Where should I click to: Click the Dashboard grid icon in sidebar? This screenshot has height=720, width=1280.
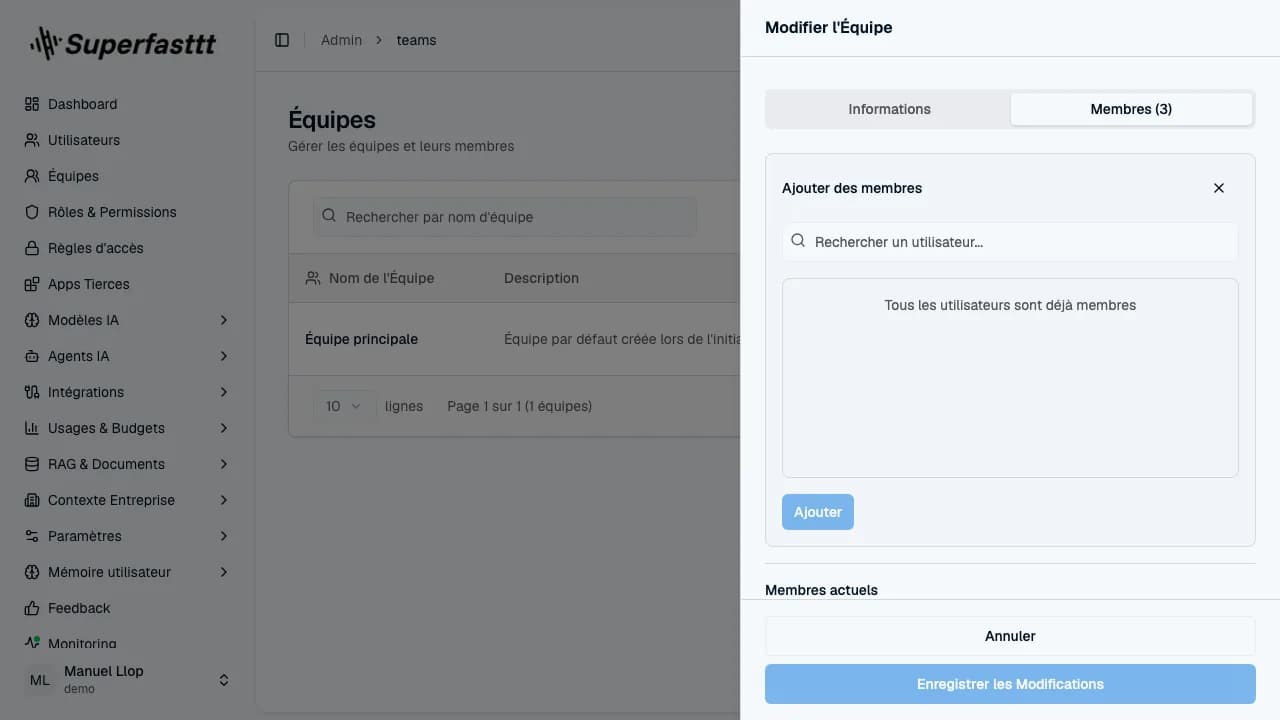pos(32,104)
